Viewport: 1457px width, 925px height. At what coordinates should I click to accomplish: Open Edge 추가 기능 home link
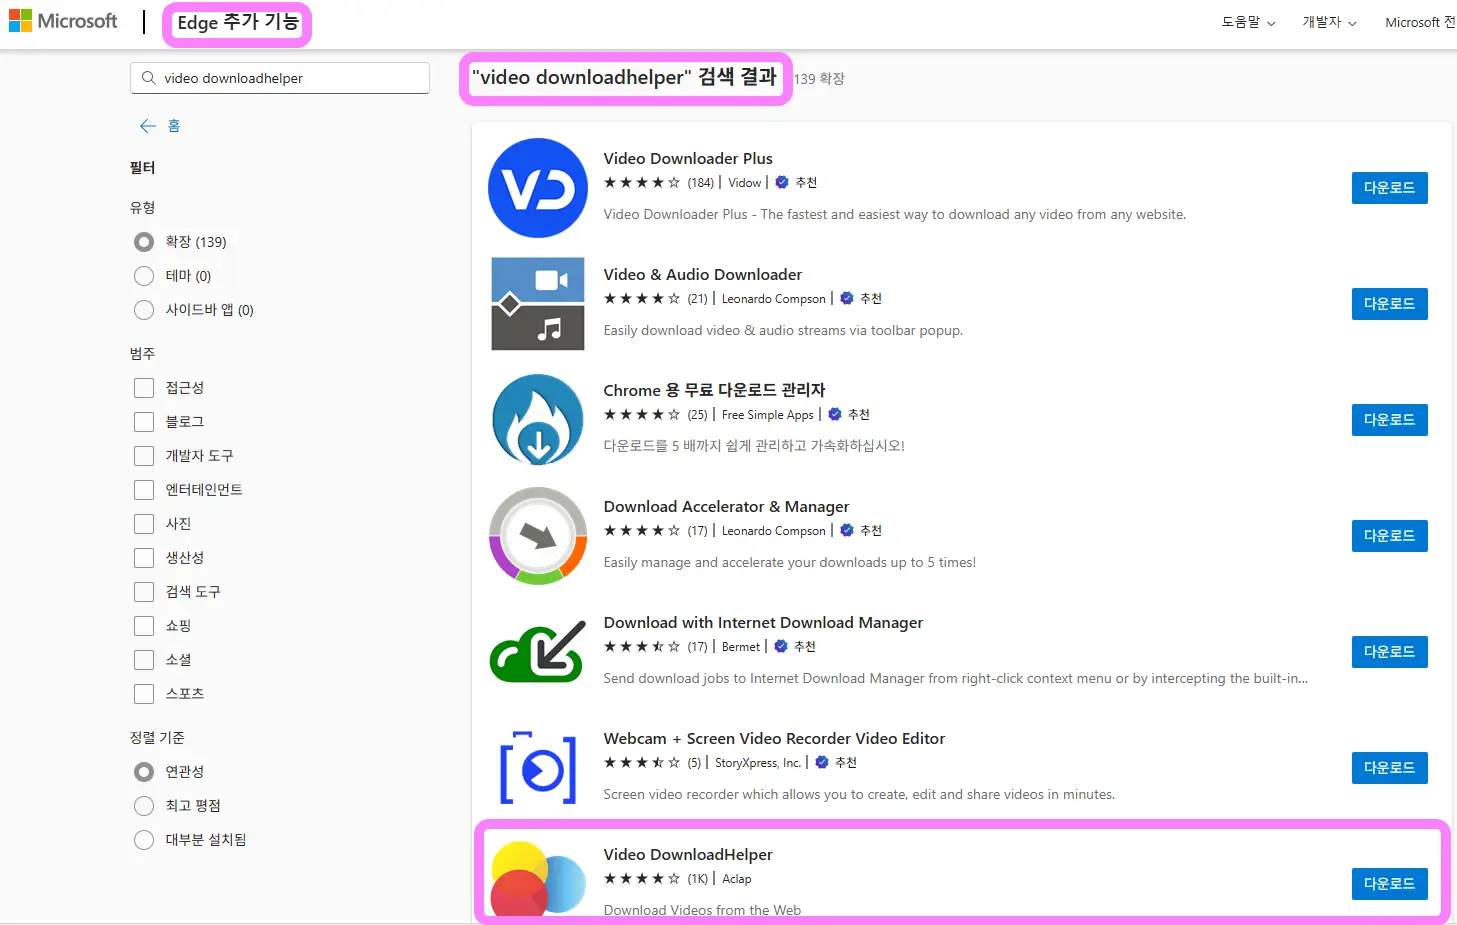click(x=238, y=23)
